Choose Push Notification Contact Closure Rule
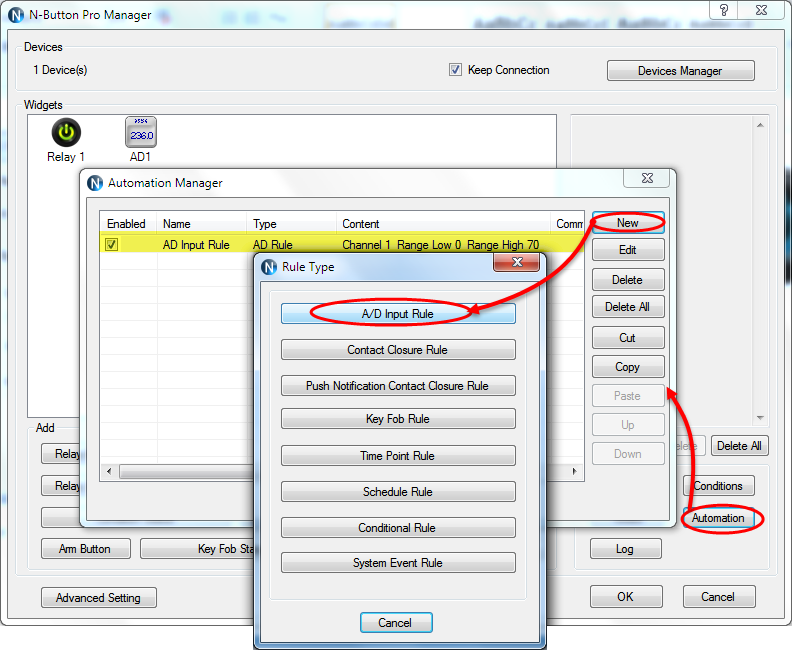Screen dimensions: 792x650 click(x=398, y=386)
